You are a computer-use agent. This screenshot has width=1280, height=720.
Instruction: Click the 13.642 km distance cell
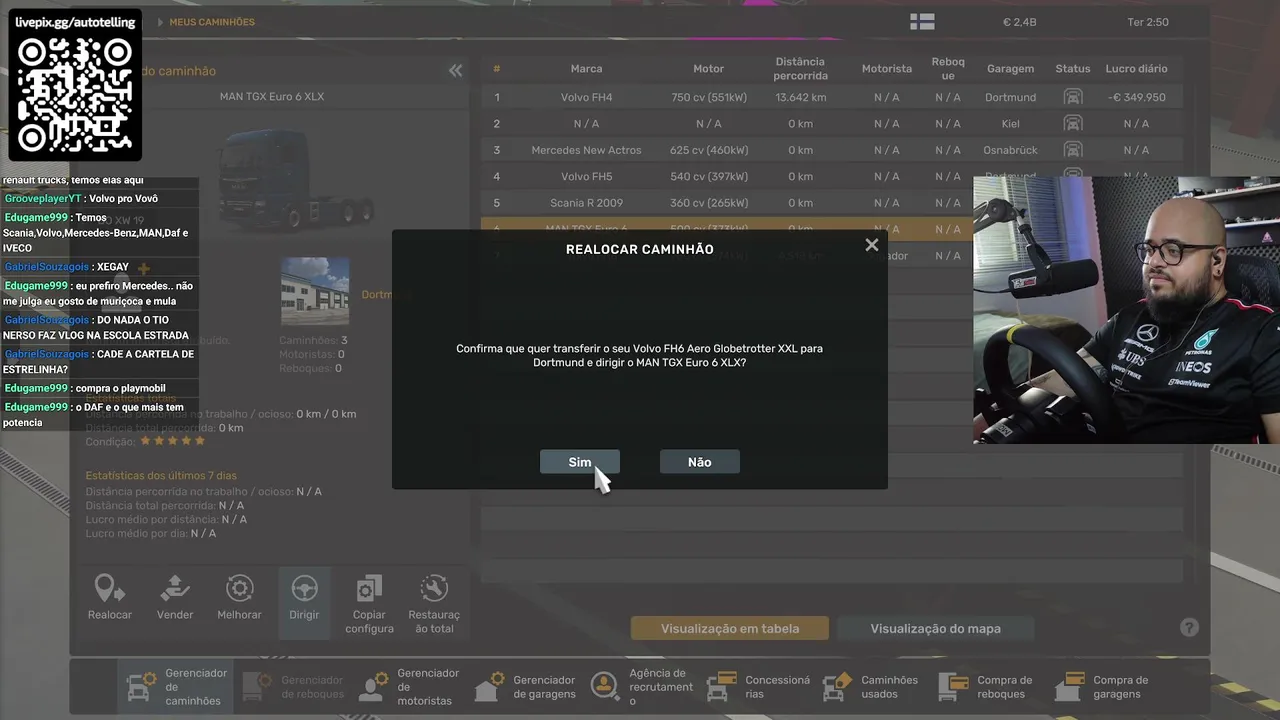point(800,98)
